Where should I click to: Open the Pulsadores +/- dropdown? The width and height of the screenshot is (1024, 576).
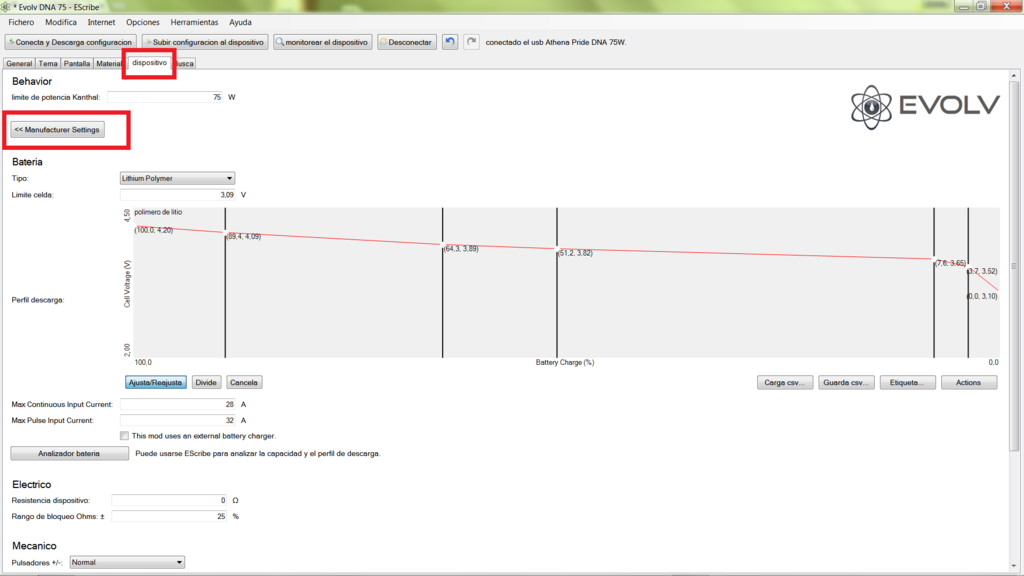(x=127, y=562)
